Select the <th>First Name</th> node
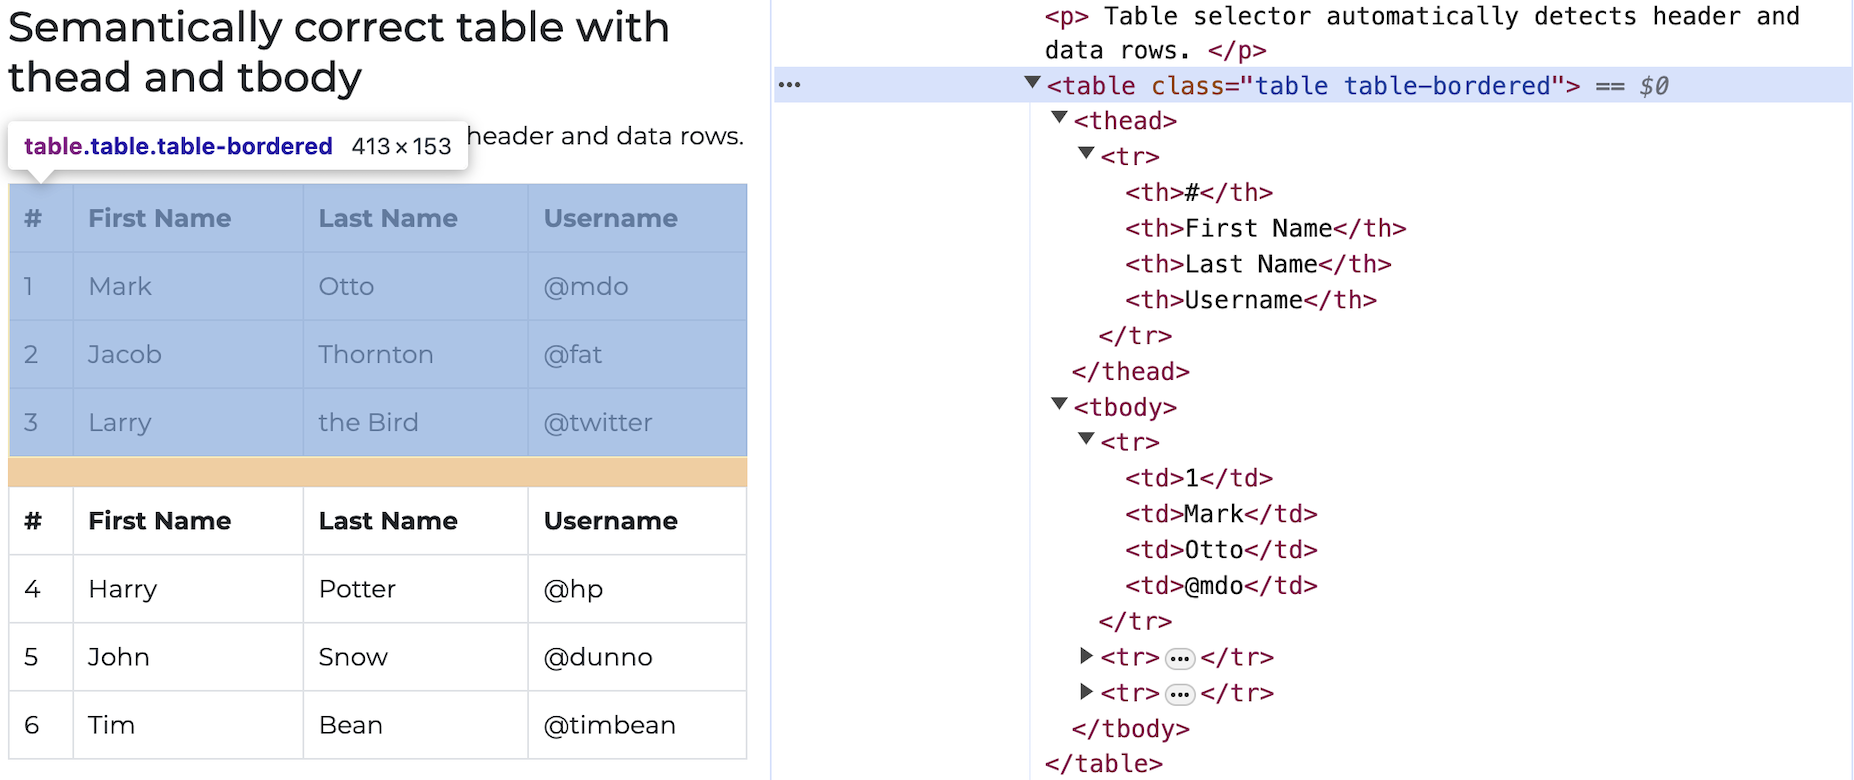Image resolution: width=1854 pixels, height=780 pixels. point(1265,229)
